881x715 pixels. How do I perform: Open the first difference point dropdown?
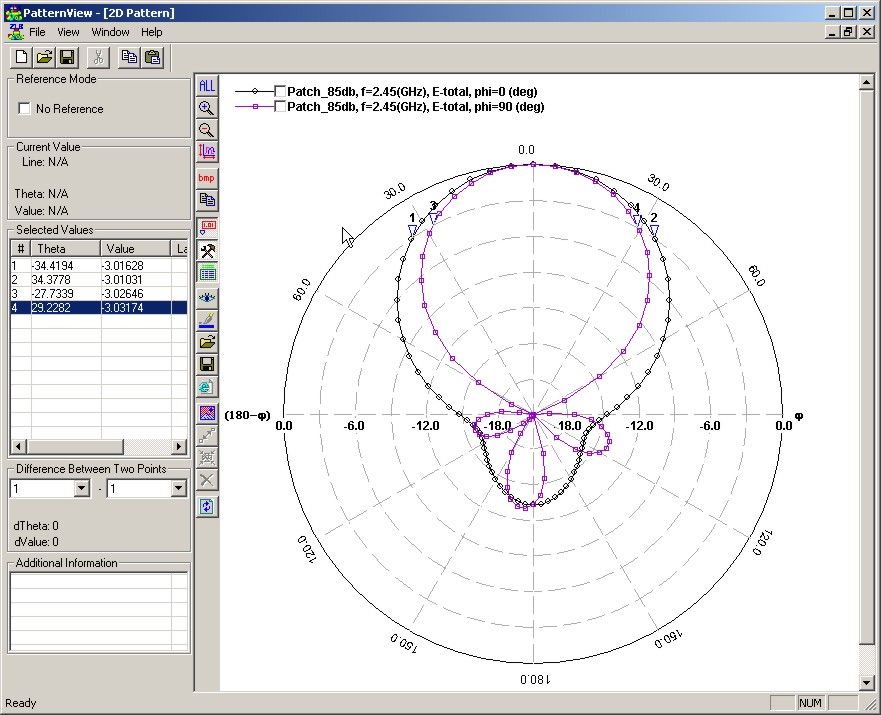[x=82, y=489]
